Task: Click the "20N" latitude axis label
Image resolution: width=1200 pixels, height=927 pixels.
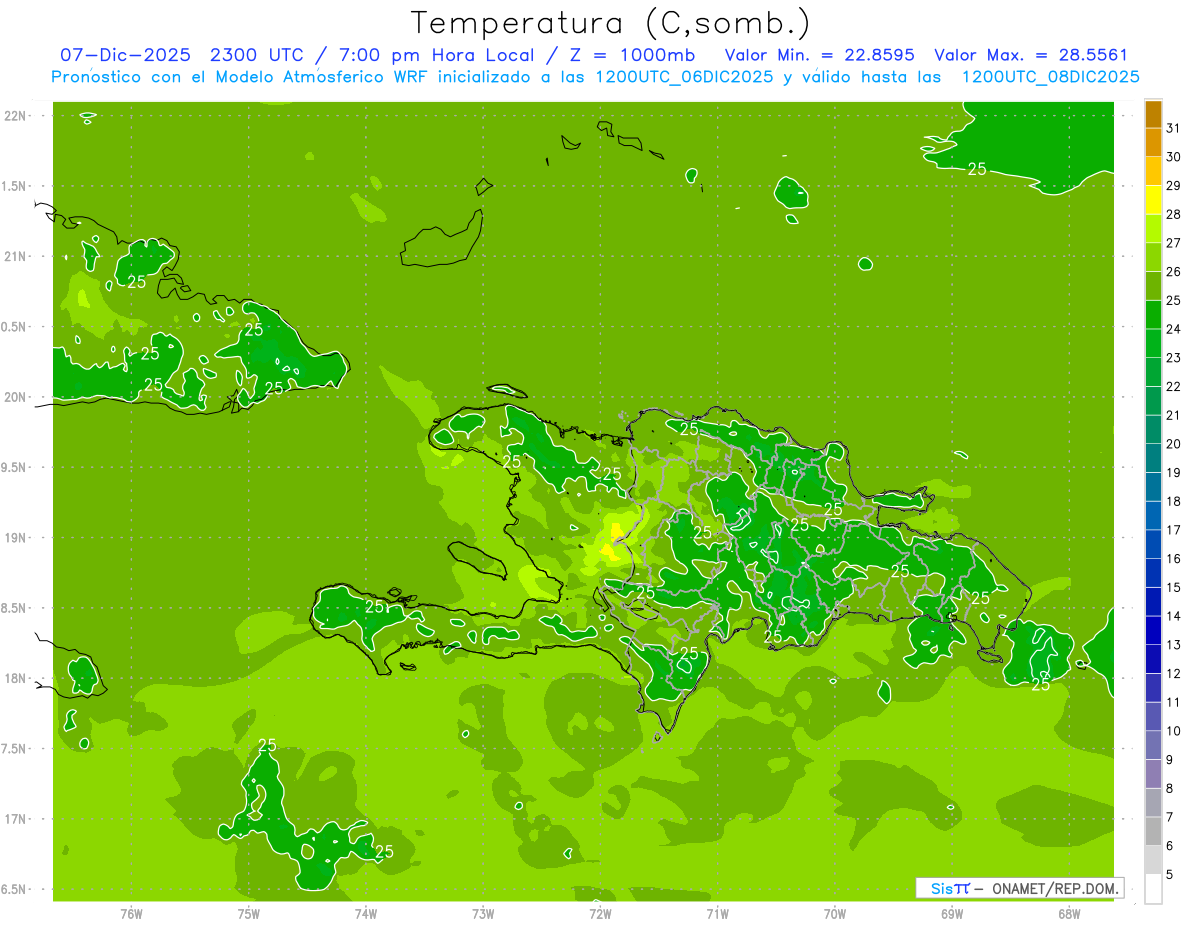Action: 17,397
